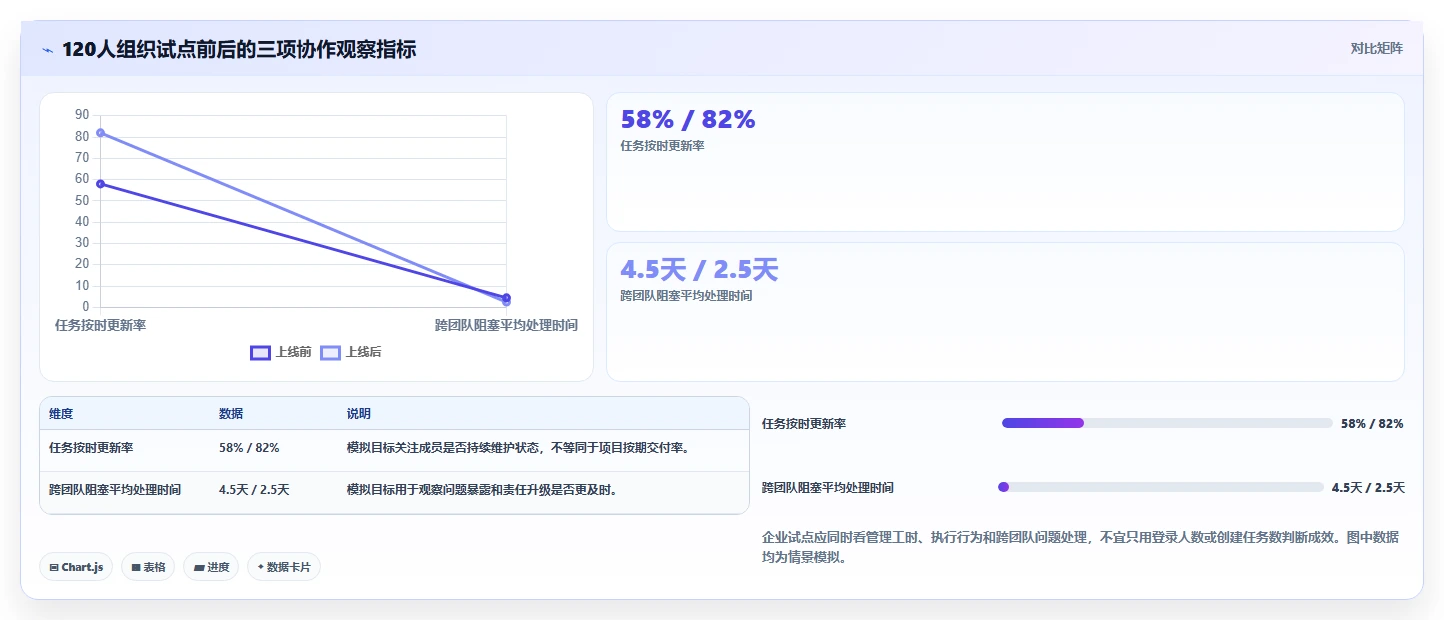Click the 58% / 82% value beside progress bar
Screen dimensions: 1444x620
(1372, 424)
